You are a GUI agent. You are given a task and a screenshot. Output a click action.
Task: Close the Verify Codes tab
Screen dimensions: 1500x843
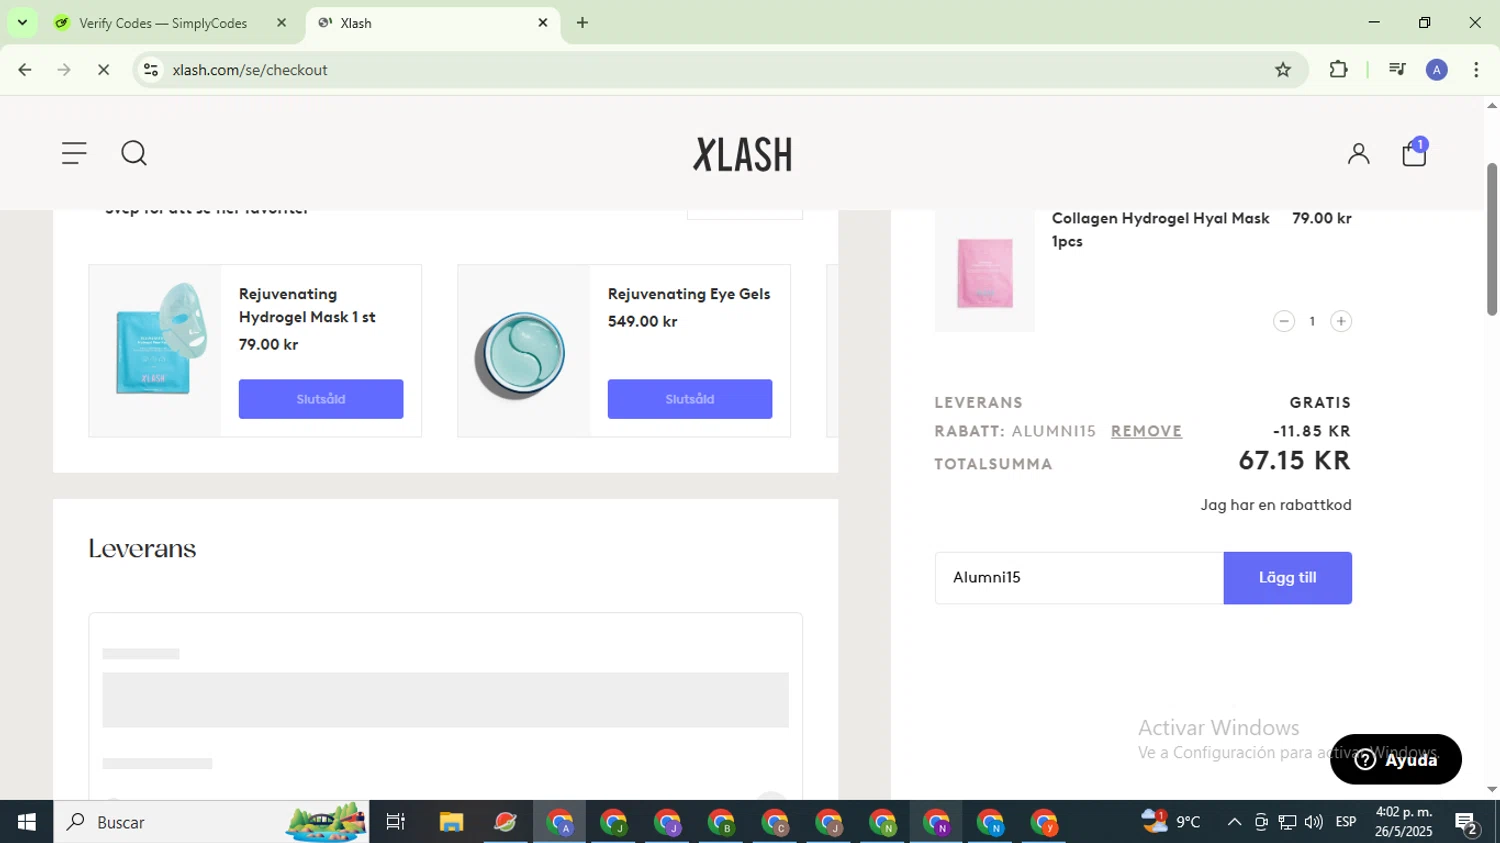point(281,23)
